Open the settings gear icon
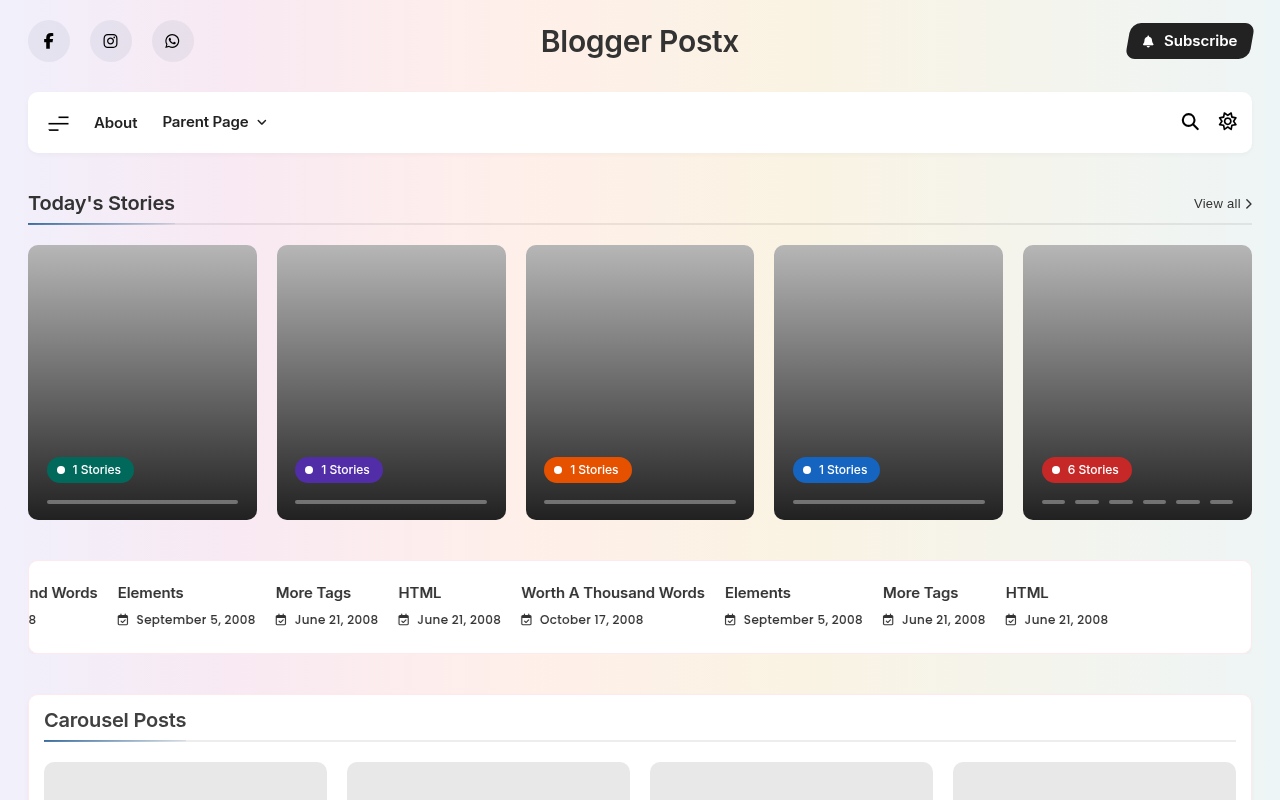1280x800 pixels. tap(1228, 121)
